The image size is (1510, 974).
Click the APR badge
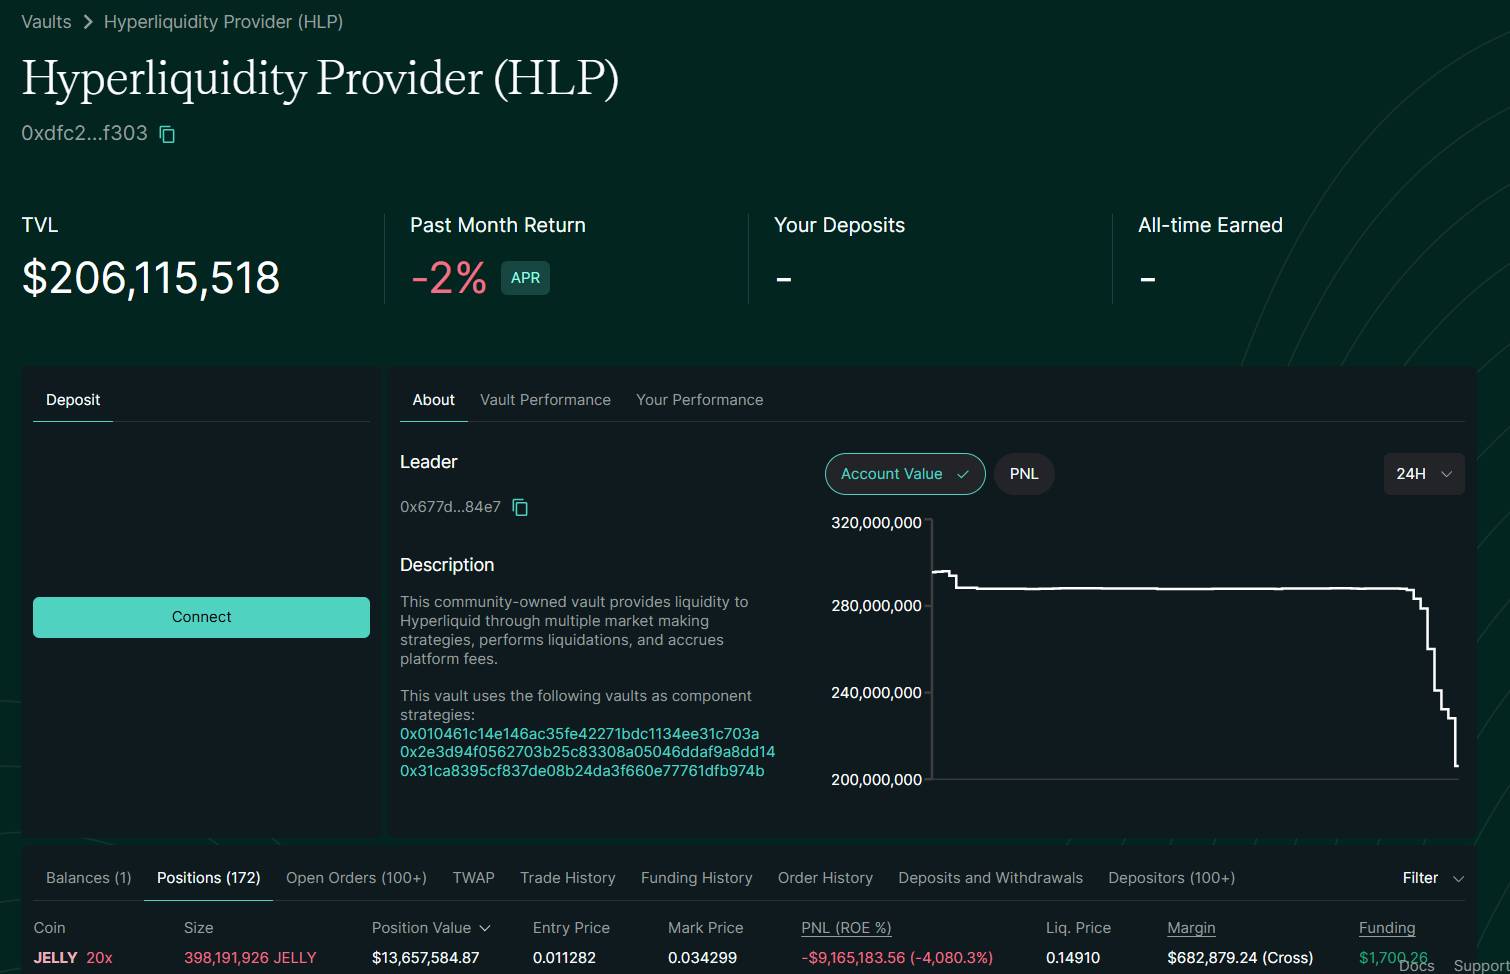[x=525, y=278]
